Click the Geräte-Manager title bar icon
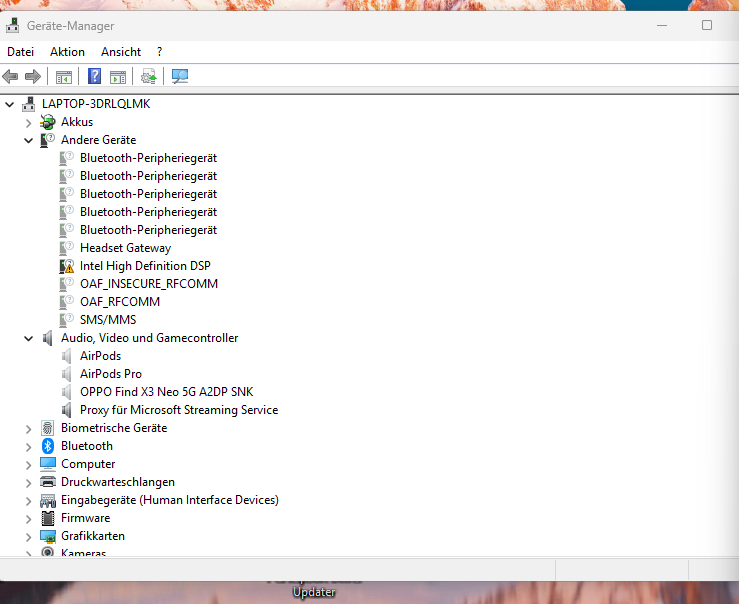 [13, 25]
